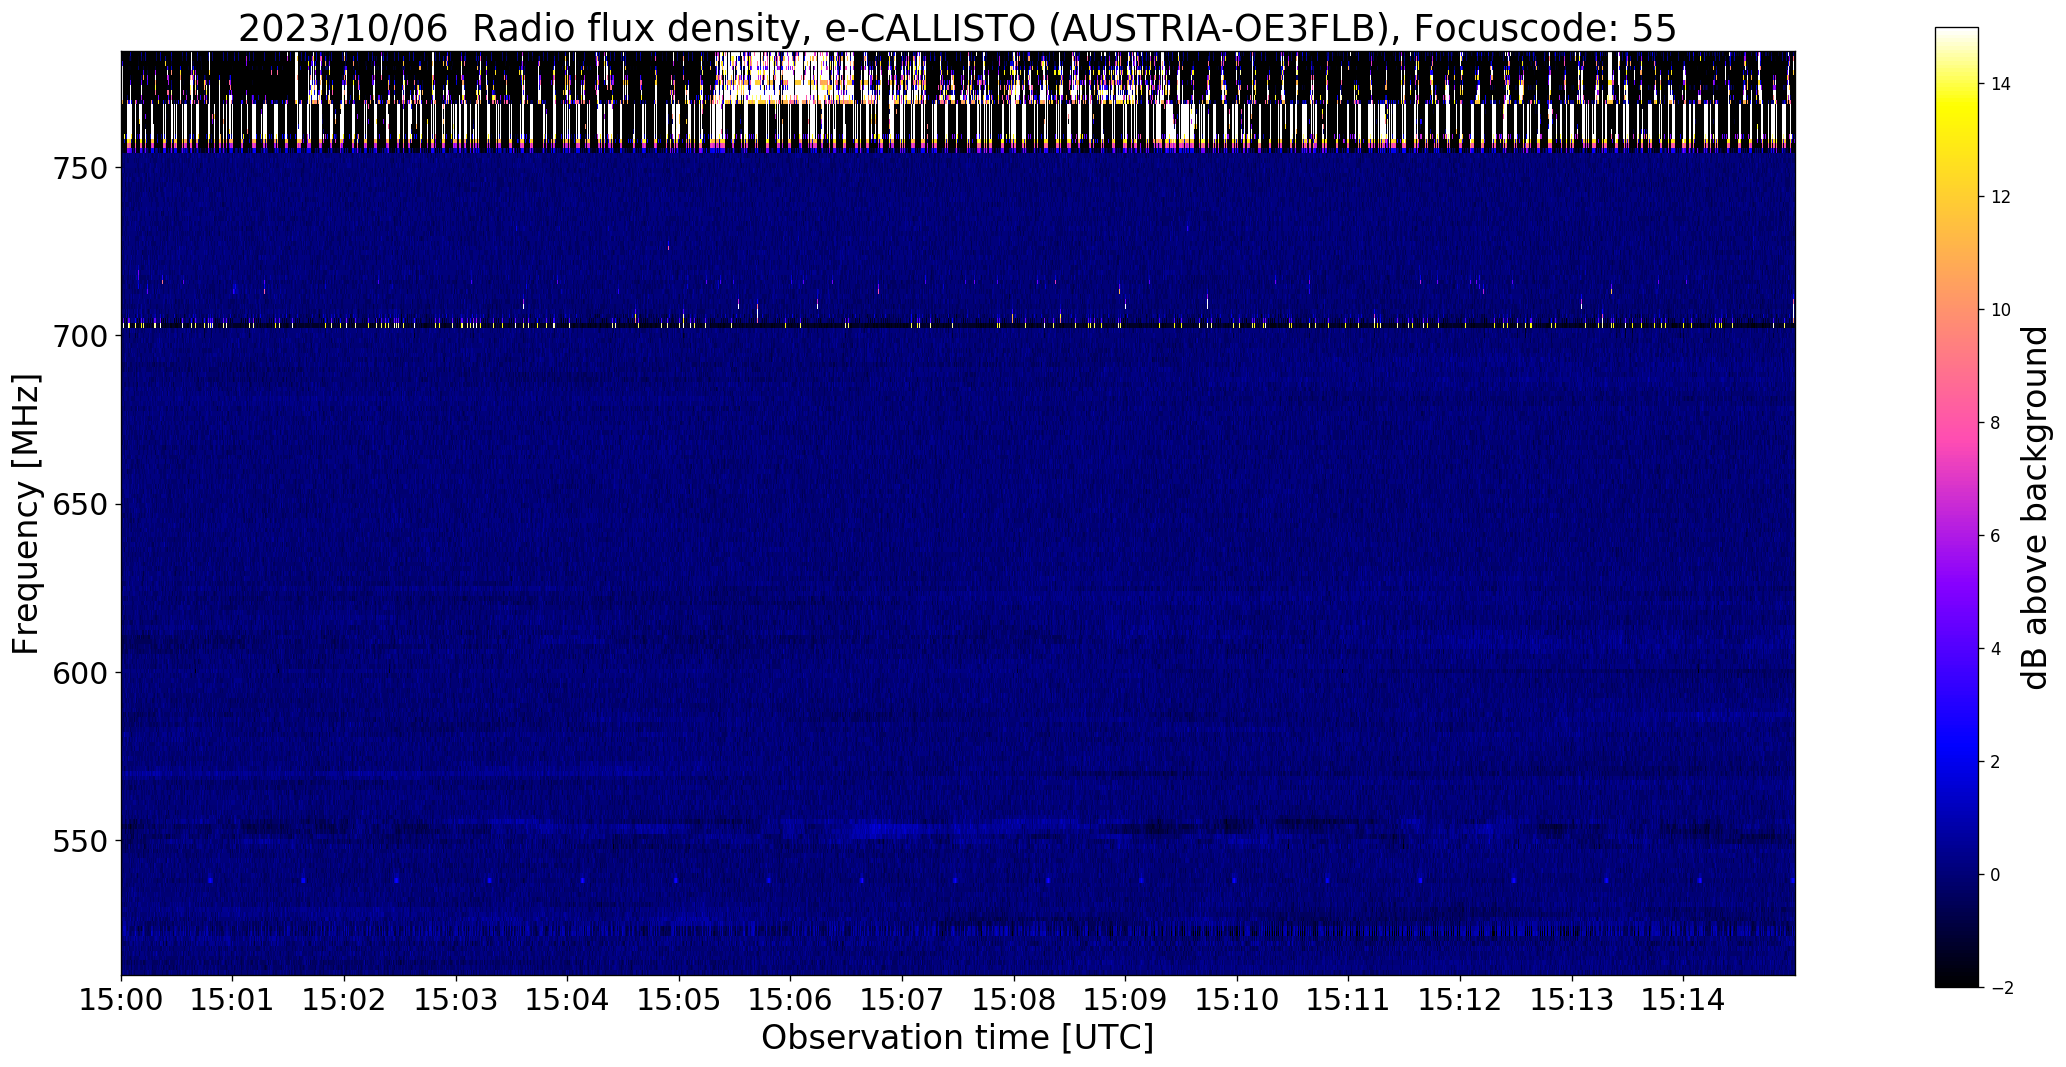Click the colorbar tick label 10
2066x1067 pixels.
pyautogui.click(x=2001, y=310)
